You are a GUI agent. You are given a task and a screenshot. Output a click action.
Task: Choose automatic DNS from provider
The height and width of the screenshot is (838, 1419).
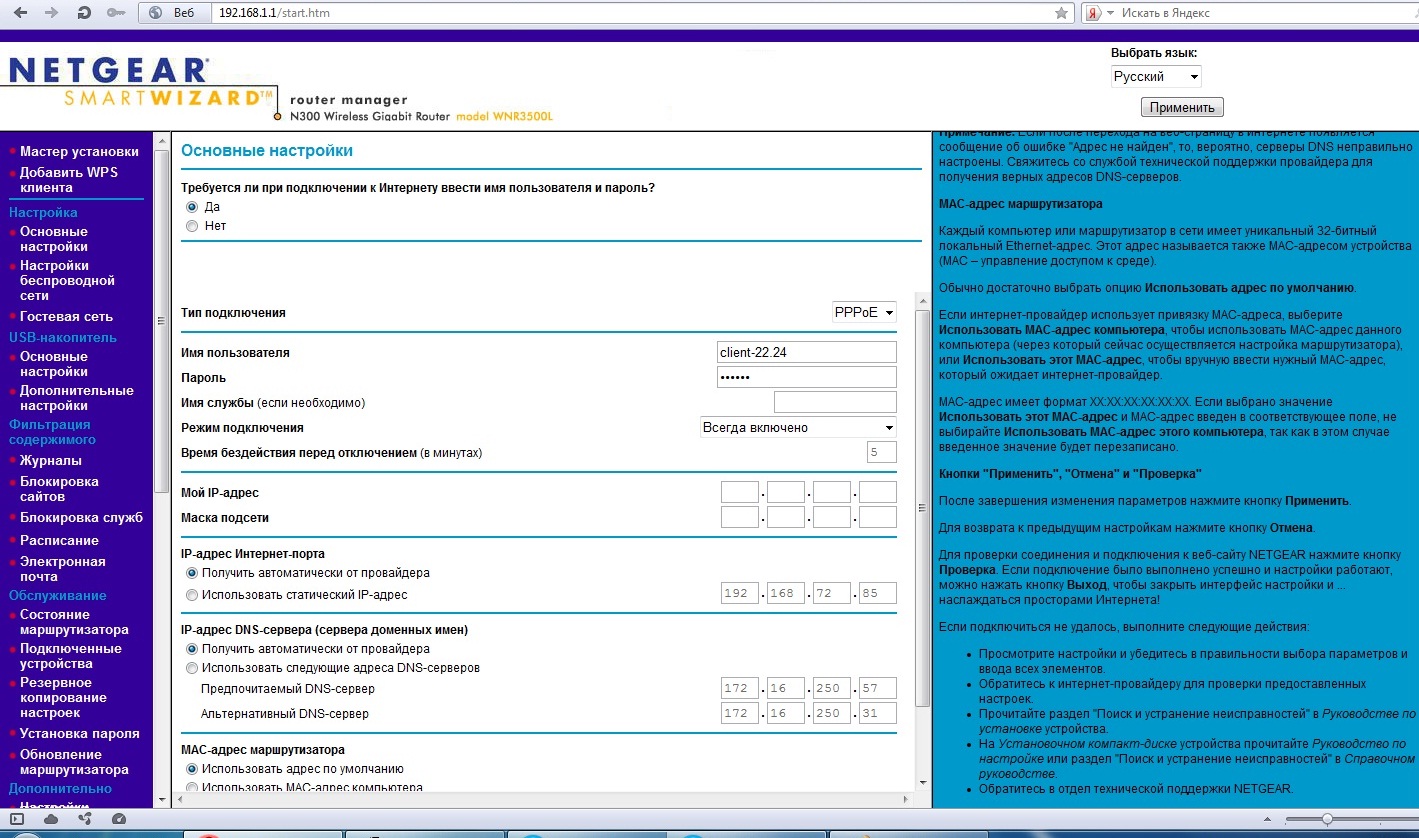pyautogui.click(x=192, y=648)
